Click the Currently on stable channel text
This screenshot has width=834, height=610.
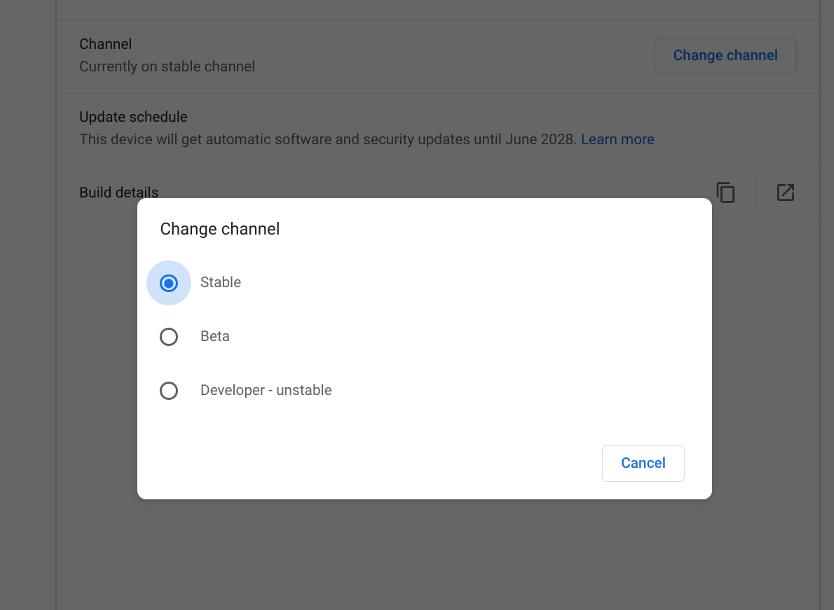click(x=167, y=66)
